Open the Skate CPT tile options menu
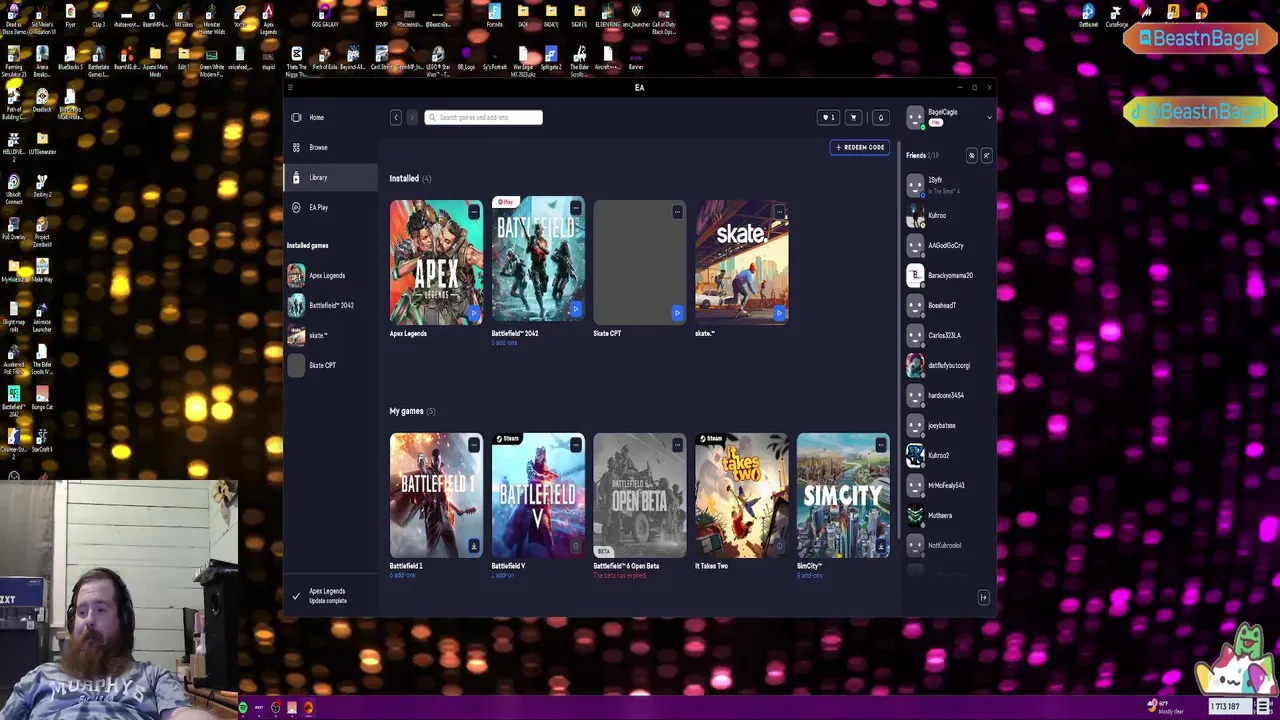This screenshot has width=1280, height=720. [x=677, y=212]
